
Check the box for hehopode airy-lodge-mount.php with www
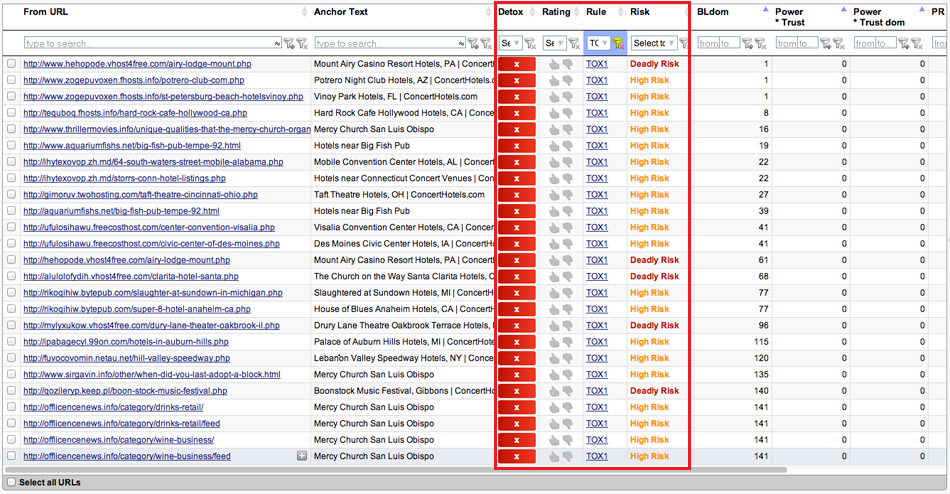pos(12,64)
